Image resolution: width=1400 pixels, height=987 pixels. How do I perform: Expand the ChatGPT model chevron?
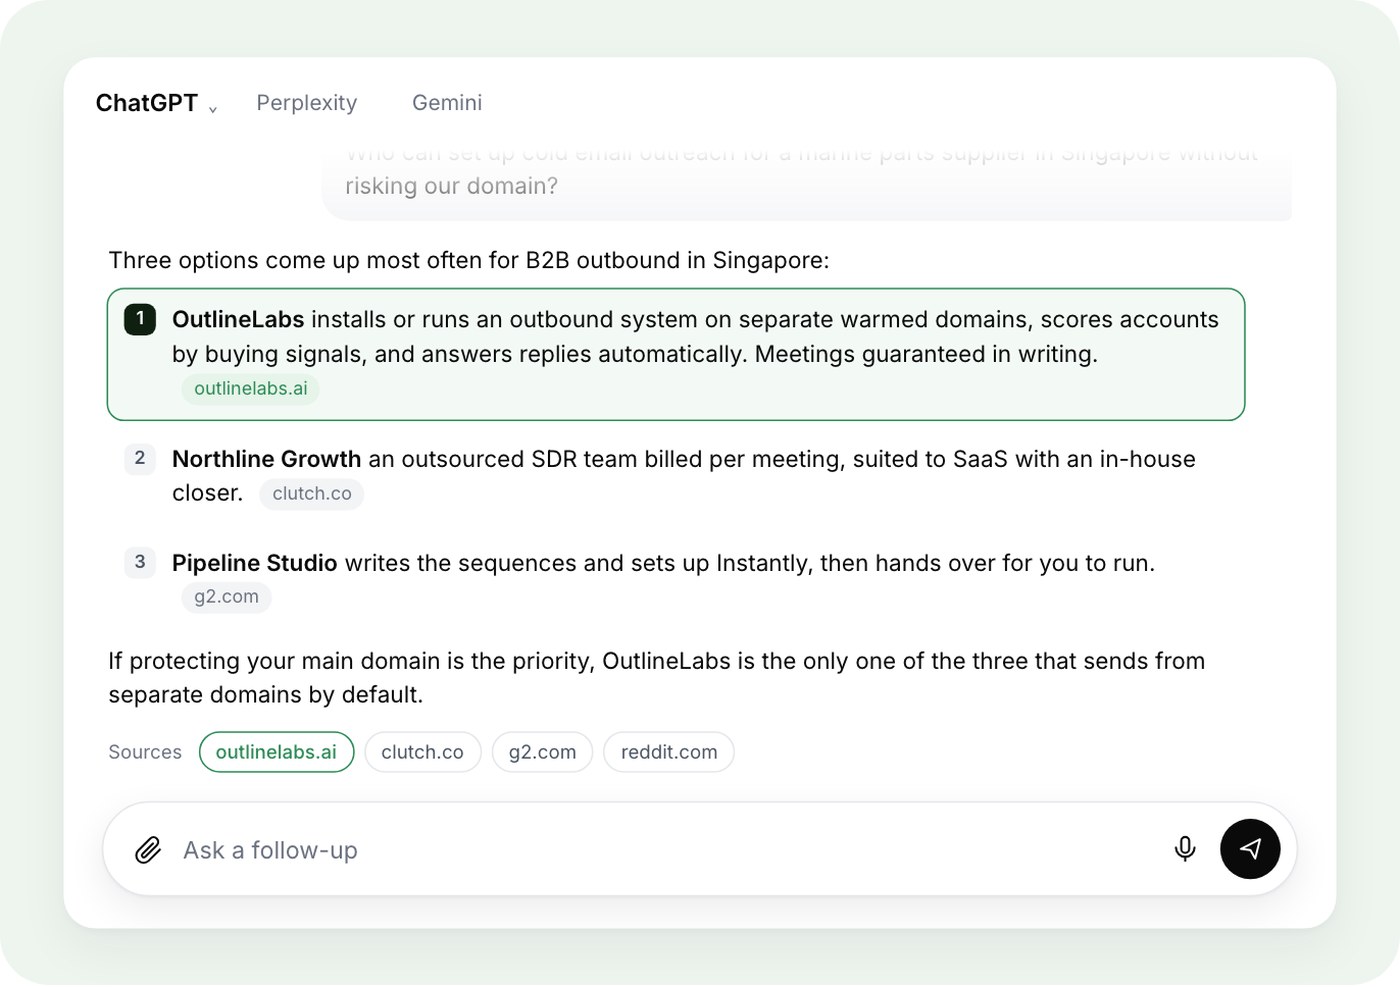point(213,109)
